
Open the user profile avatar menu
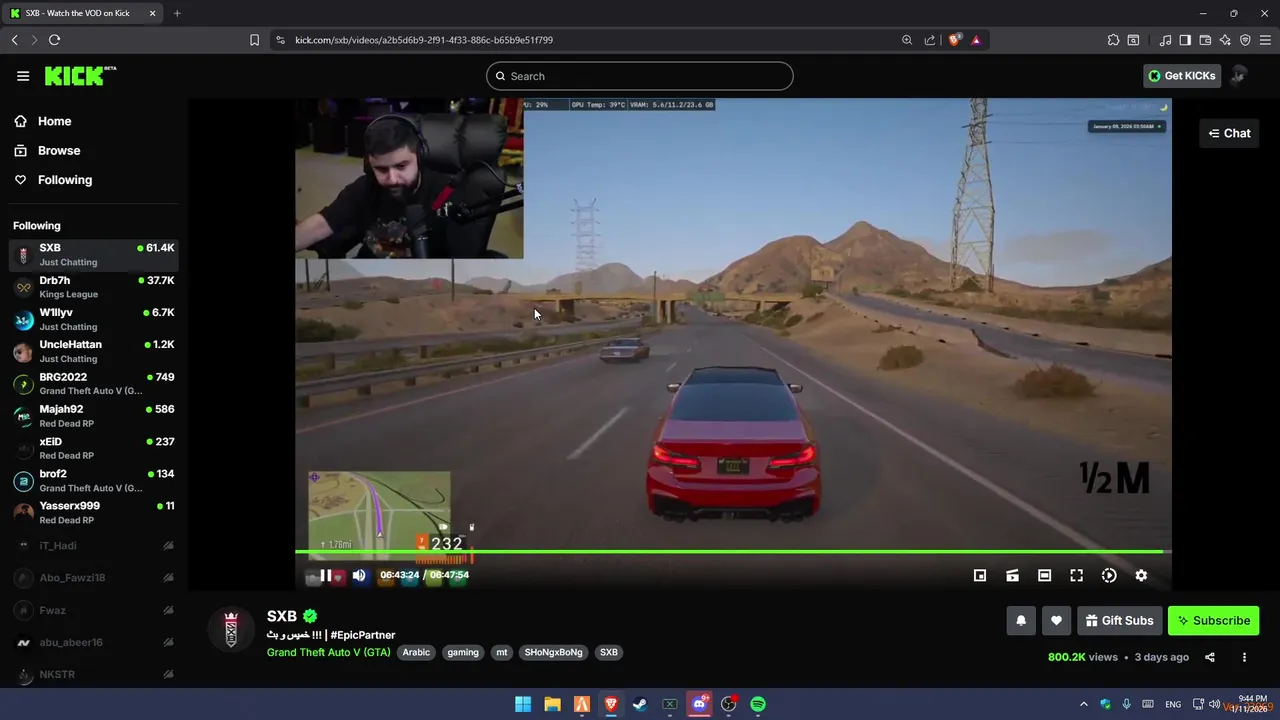click(1238, 76)
